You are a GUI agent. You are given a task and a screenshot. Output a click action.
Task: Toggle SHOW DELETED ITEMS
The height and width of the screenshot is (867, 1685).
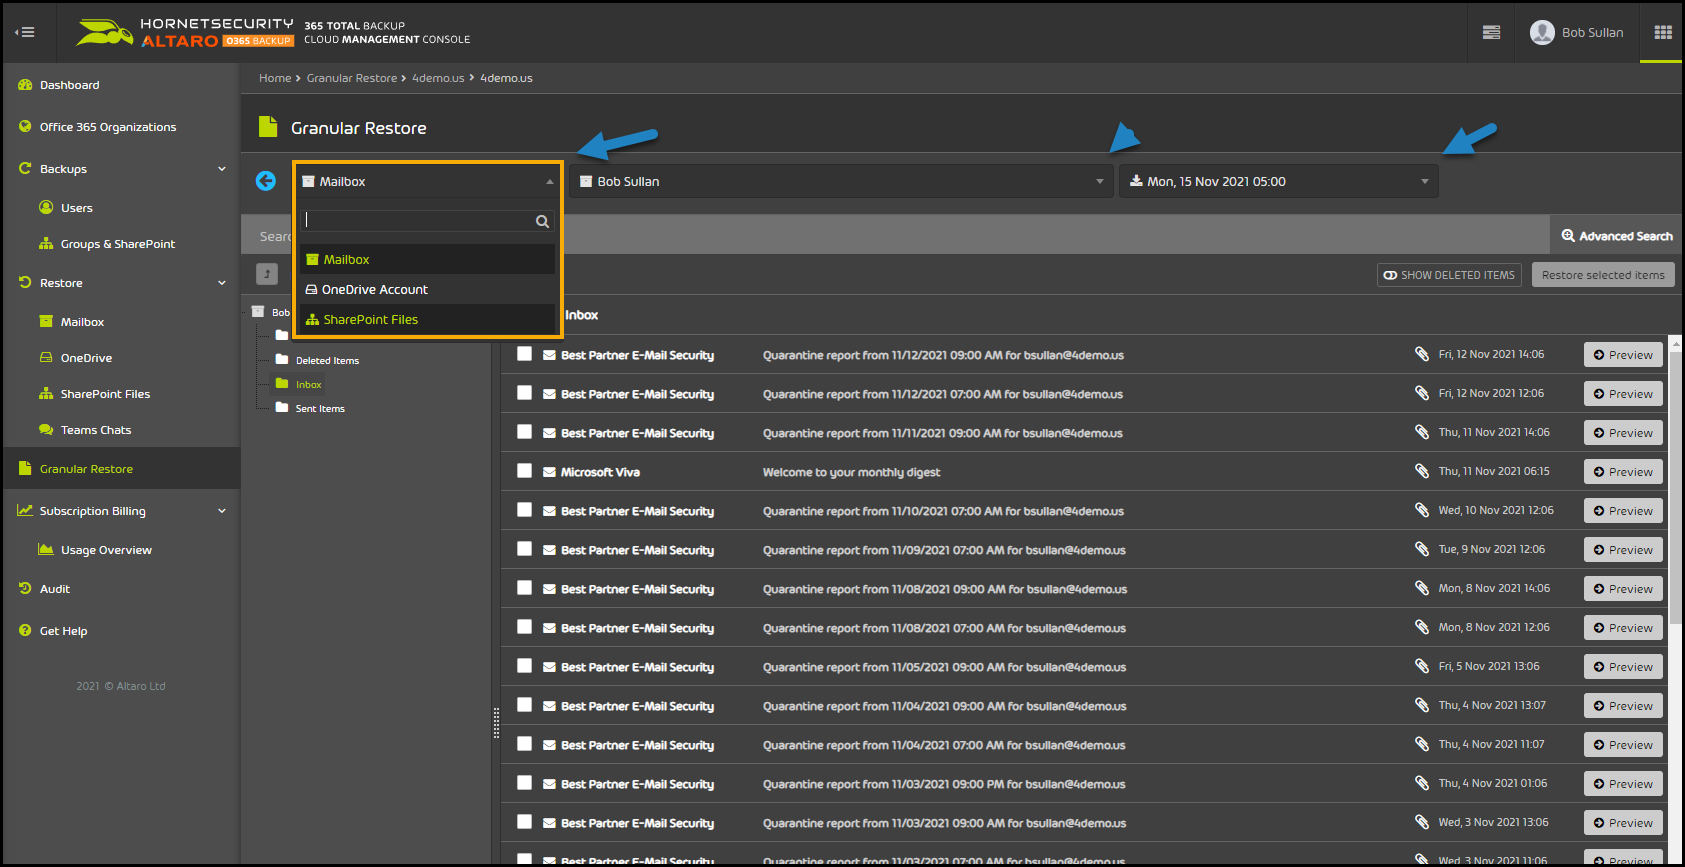1449,275
